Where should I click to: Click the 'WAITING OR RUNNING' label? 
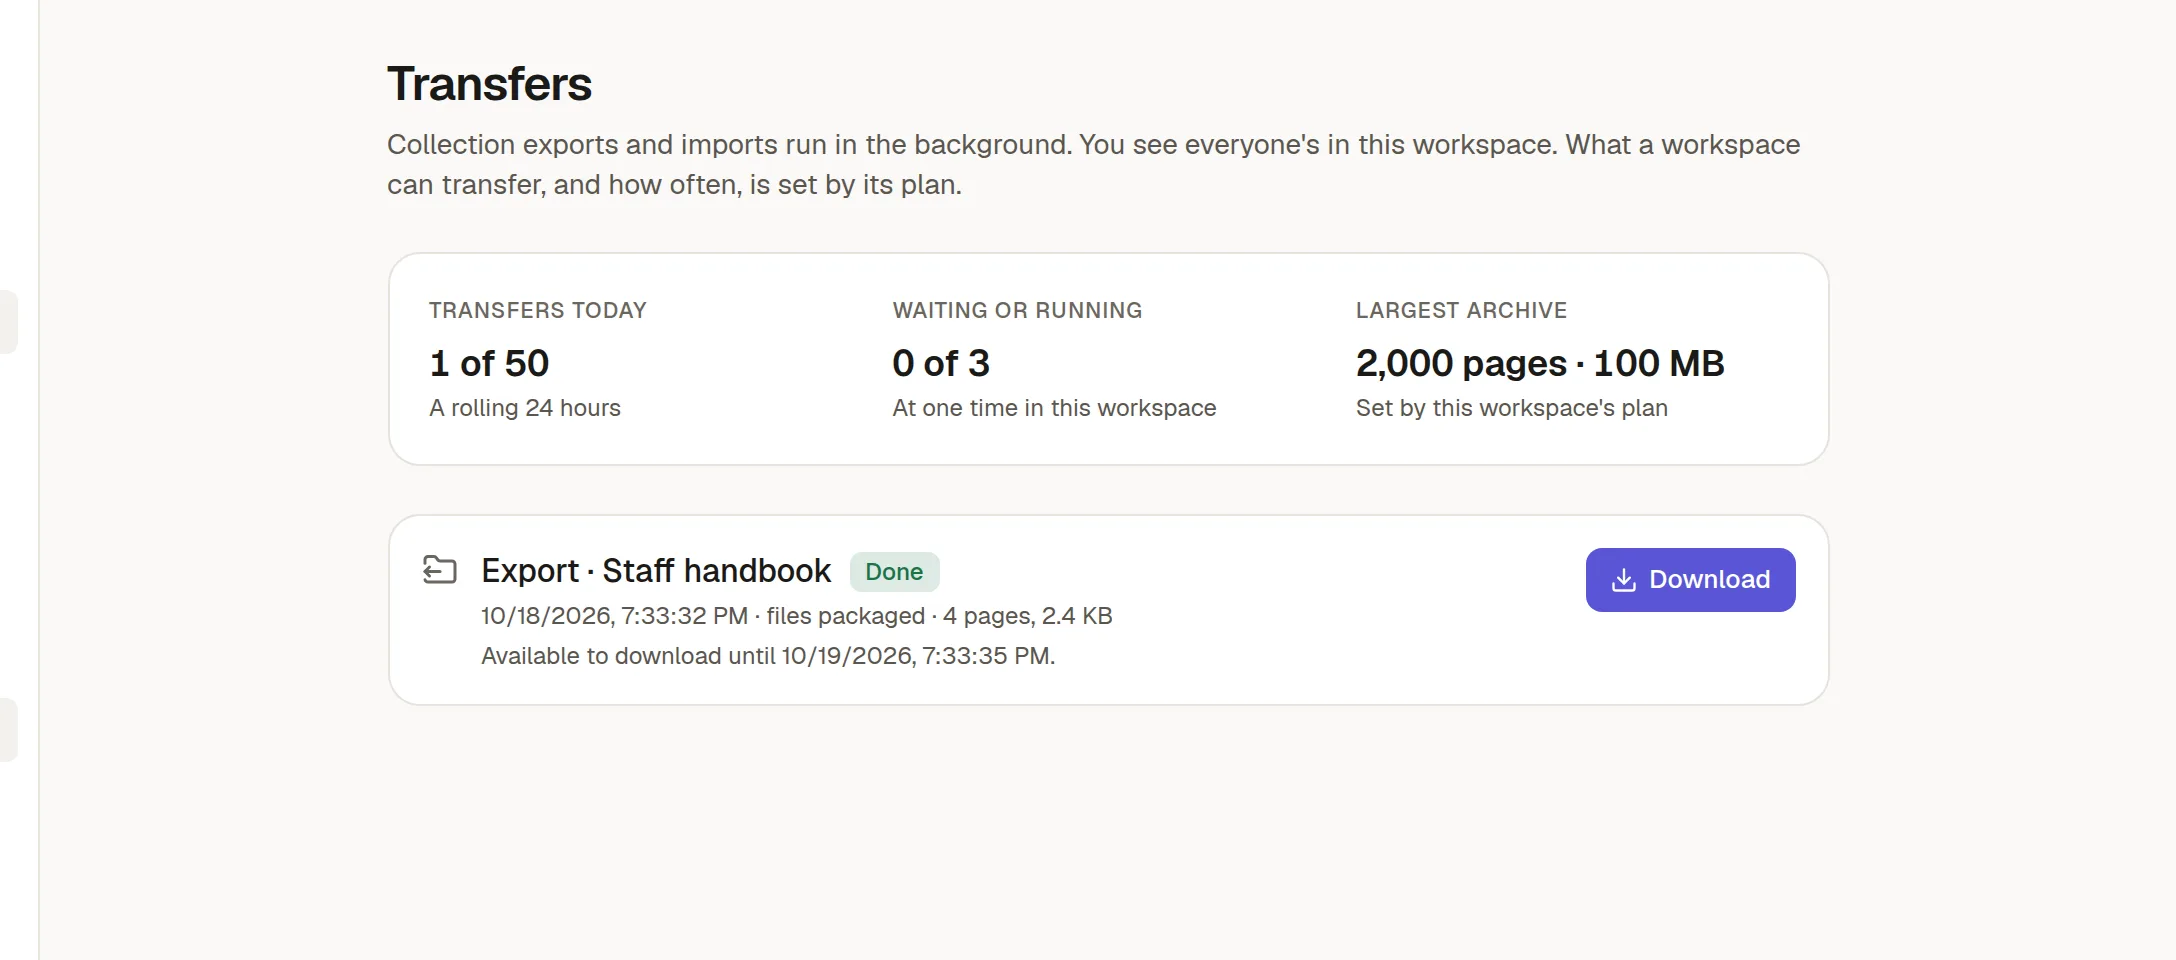click(x=1017, y=310)
